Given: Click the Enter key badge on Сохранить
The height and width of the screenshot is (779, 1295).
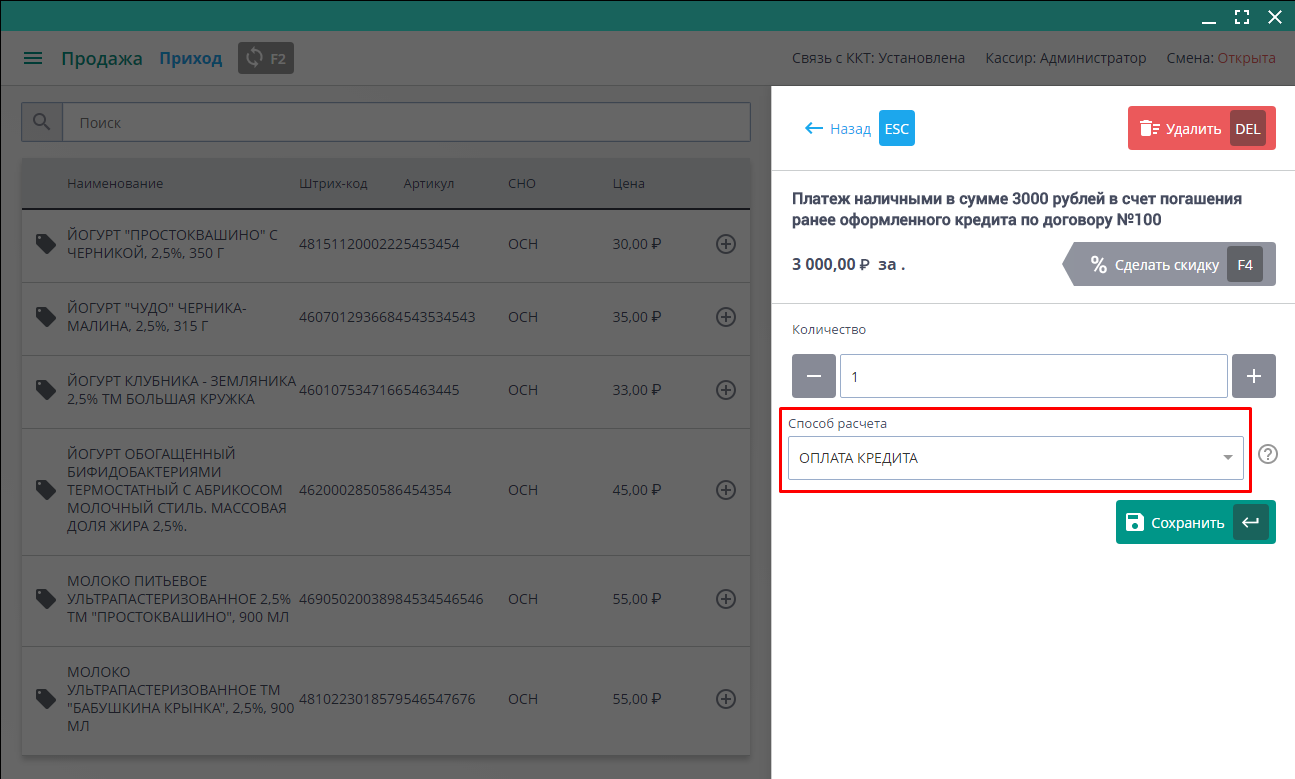Looking at the screenshot, I should (1250, 522).
